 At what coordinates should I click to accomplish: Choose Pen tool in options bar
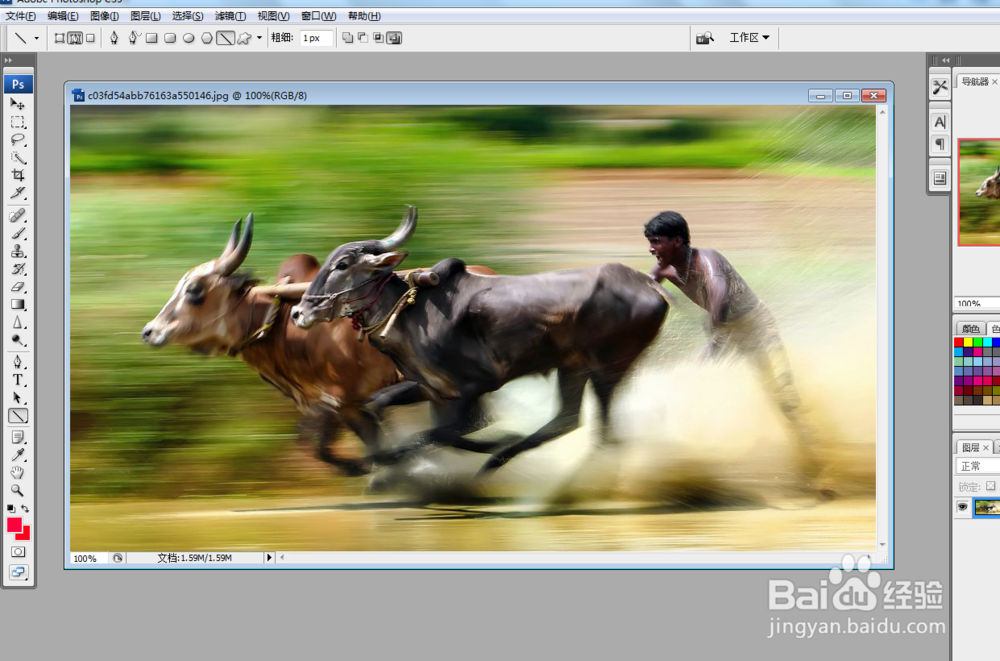click(x=114, y=38)
